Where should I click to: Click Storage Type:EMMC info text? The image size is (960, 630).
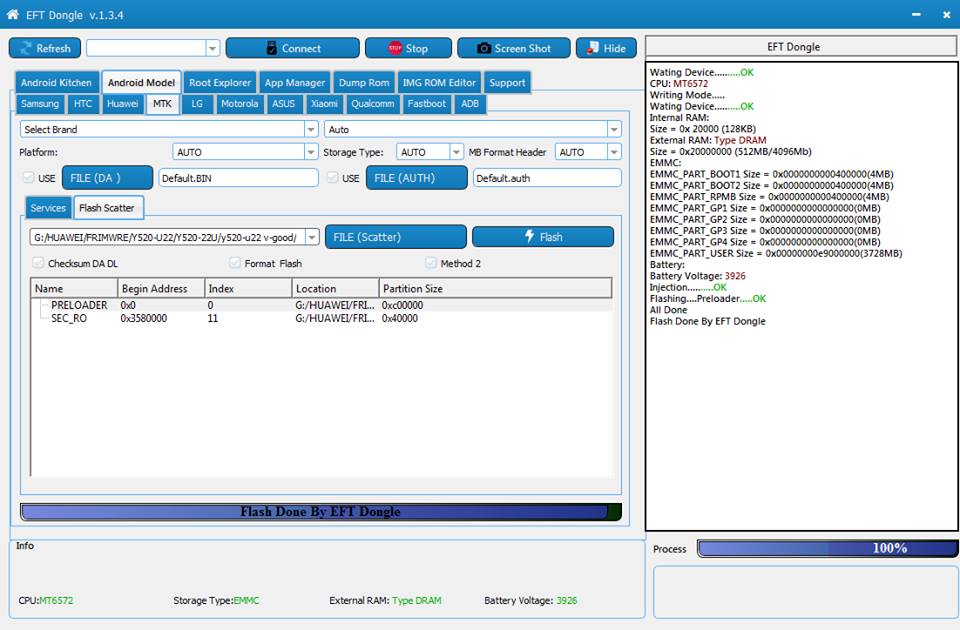pos(216,601)
